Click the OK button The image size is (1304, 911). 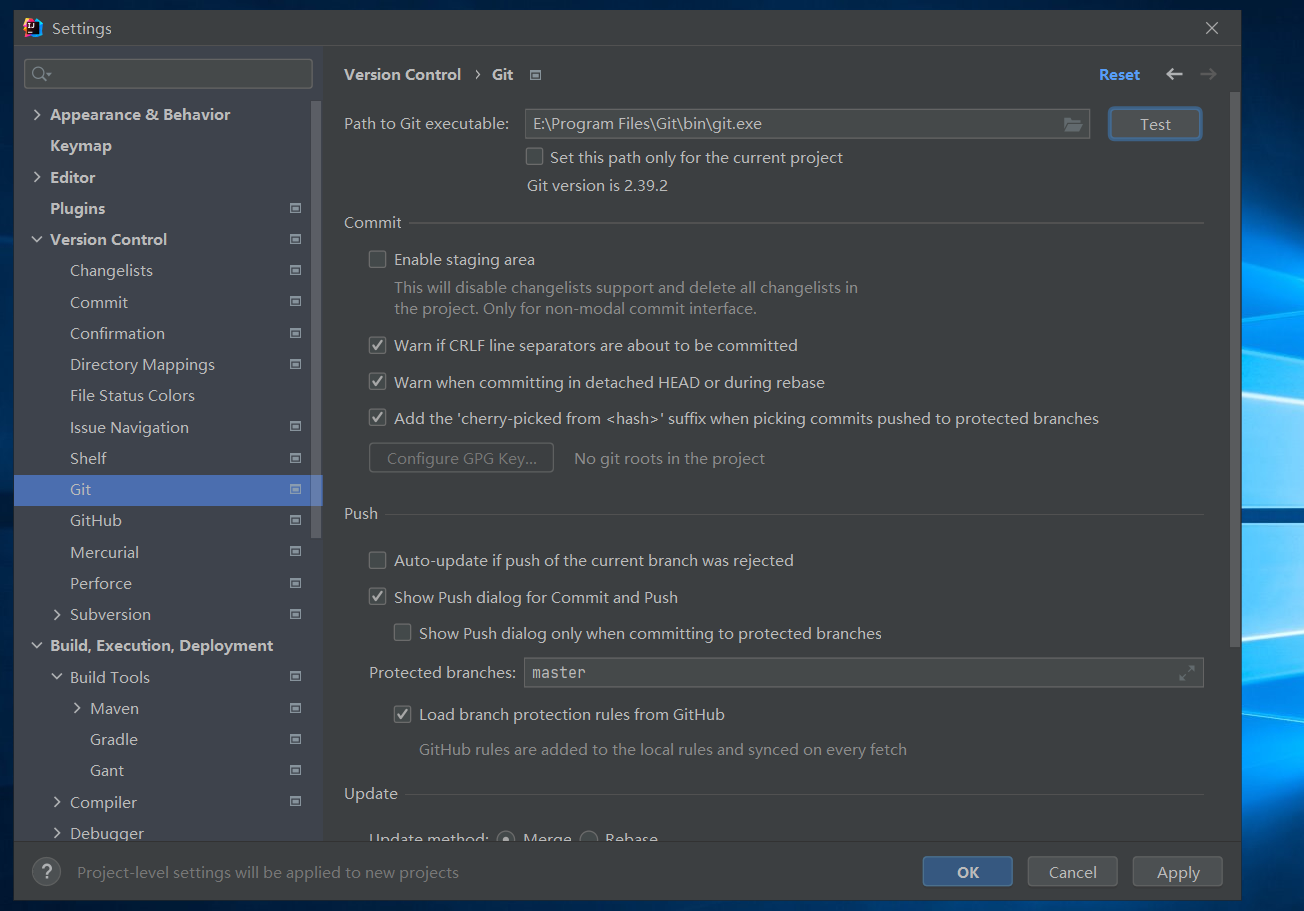click(x=967, y=872)
